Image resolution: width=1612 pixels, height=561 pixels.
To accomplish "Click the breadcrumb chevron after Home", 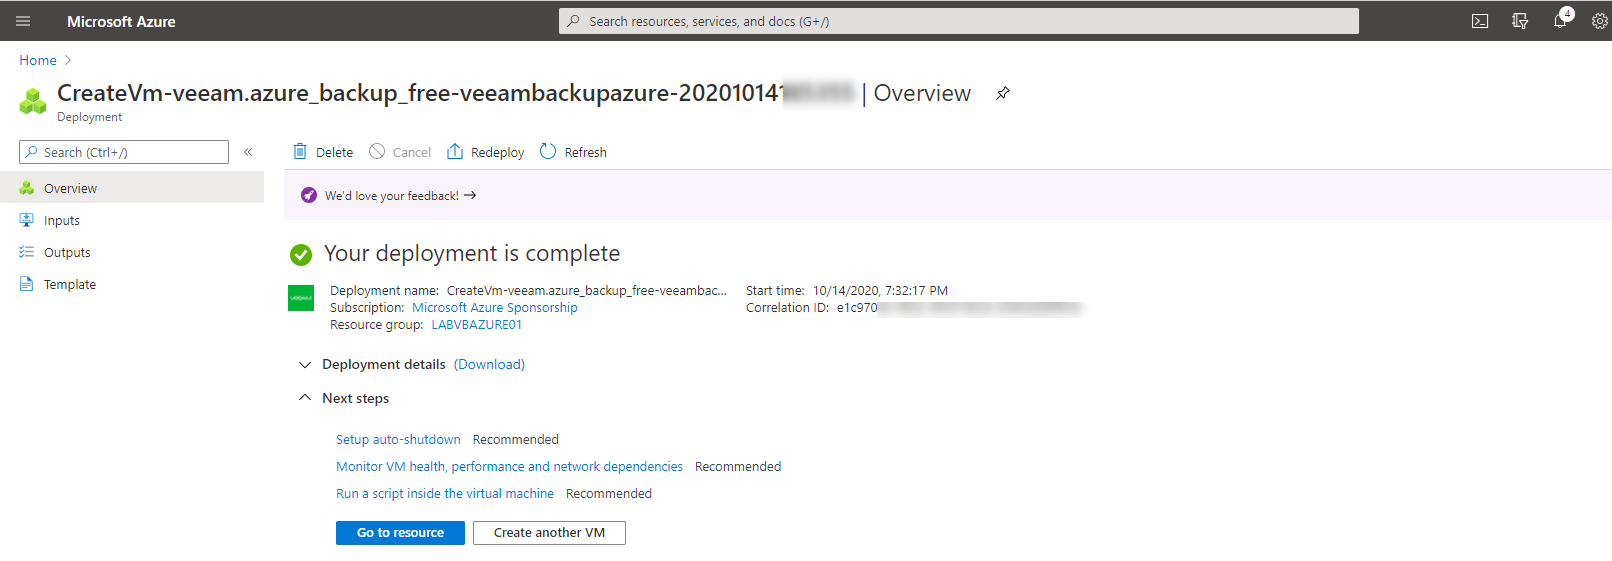I will click(68, 60).
